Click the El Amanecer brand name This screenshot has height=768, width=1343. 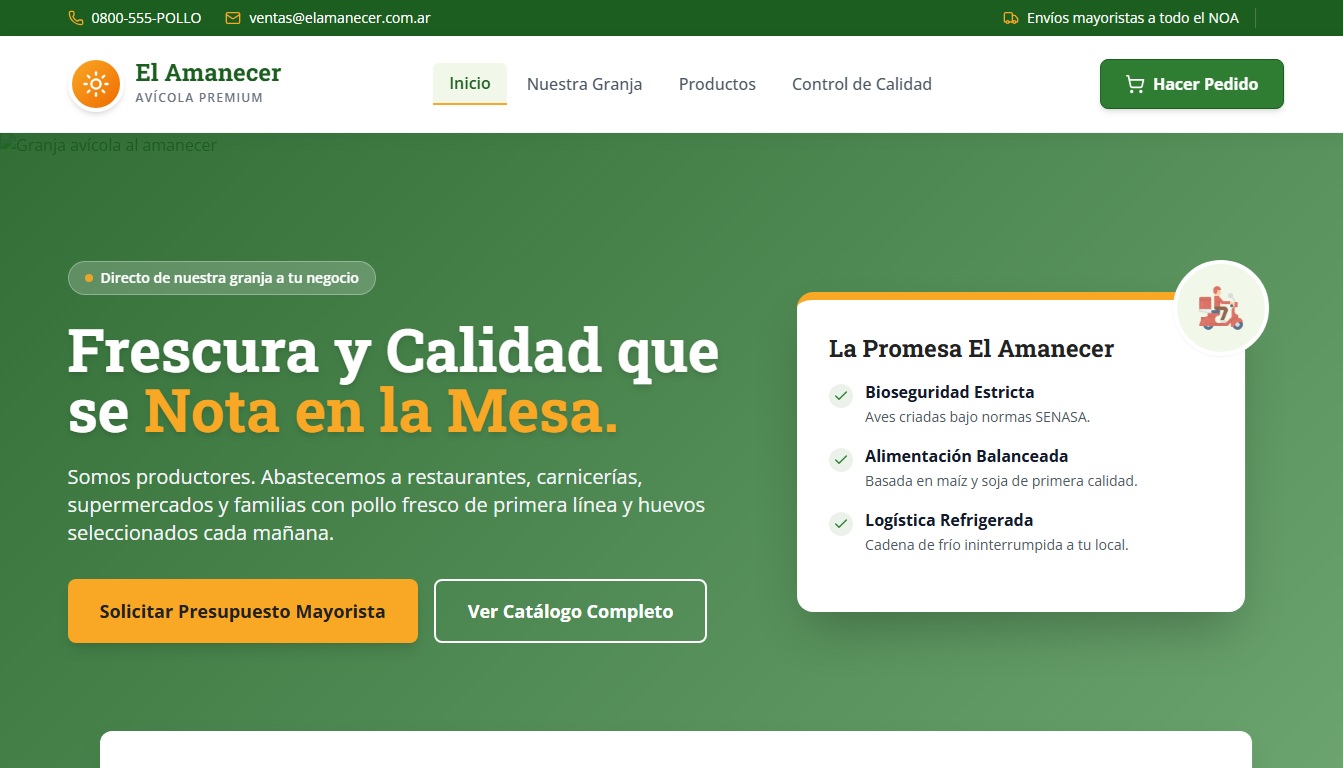point(208,72)
